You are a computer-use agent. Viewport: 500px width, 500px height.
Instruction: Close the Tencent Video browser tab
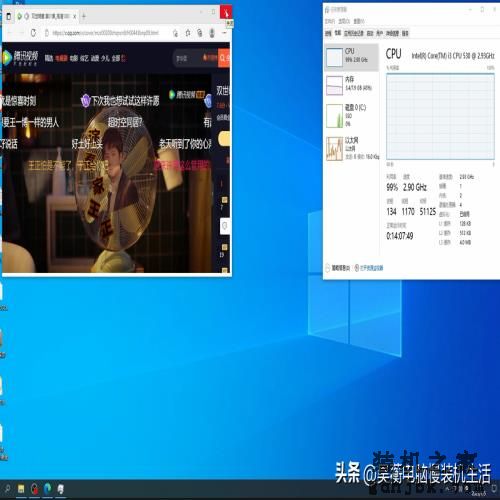[x=75, y=16]
